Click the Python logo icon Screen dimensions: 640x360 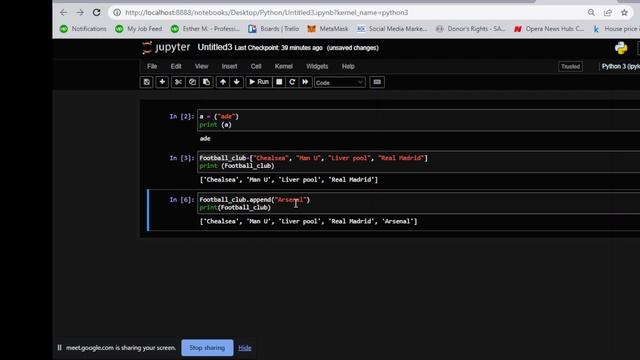[x=621, y=48]
